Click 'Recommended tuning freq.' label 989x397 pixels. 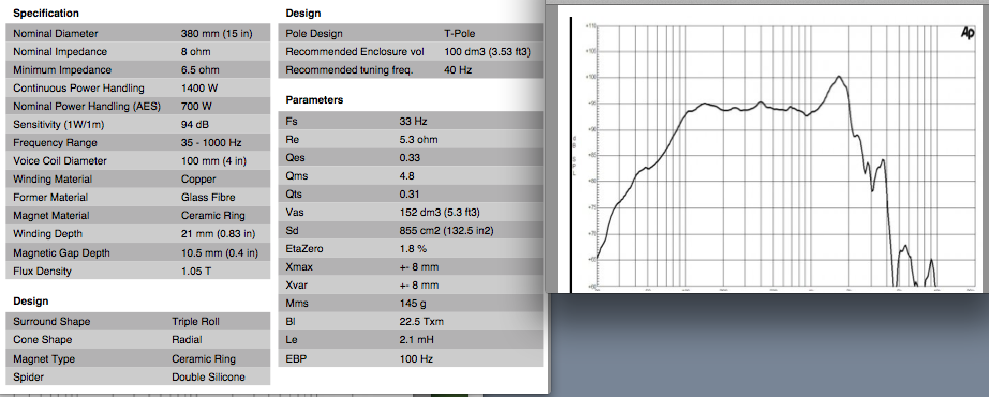click(349, 70)
